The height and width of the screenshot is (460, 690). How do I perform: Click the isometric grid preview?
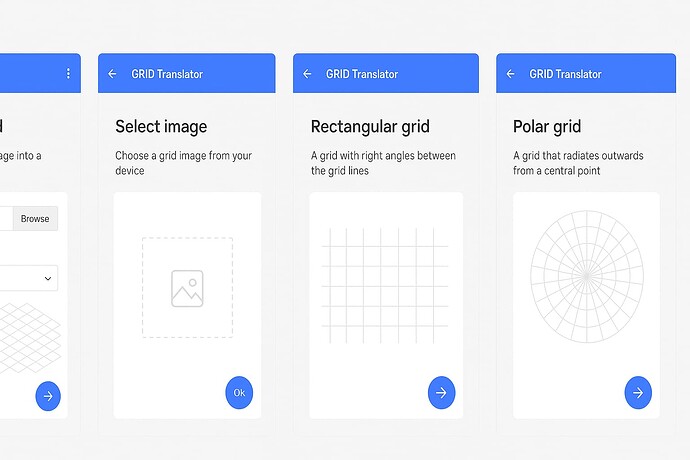(x=25, y=335)
